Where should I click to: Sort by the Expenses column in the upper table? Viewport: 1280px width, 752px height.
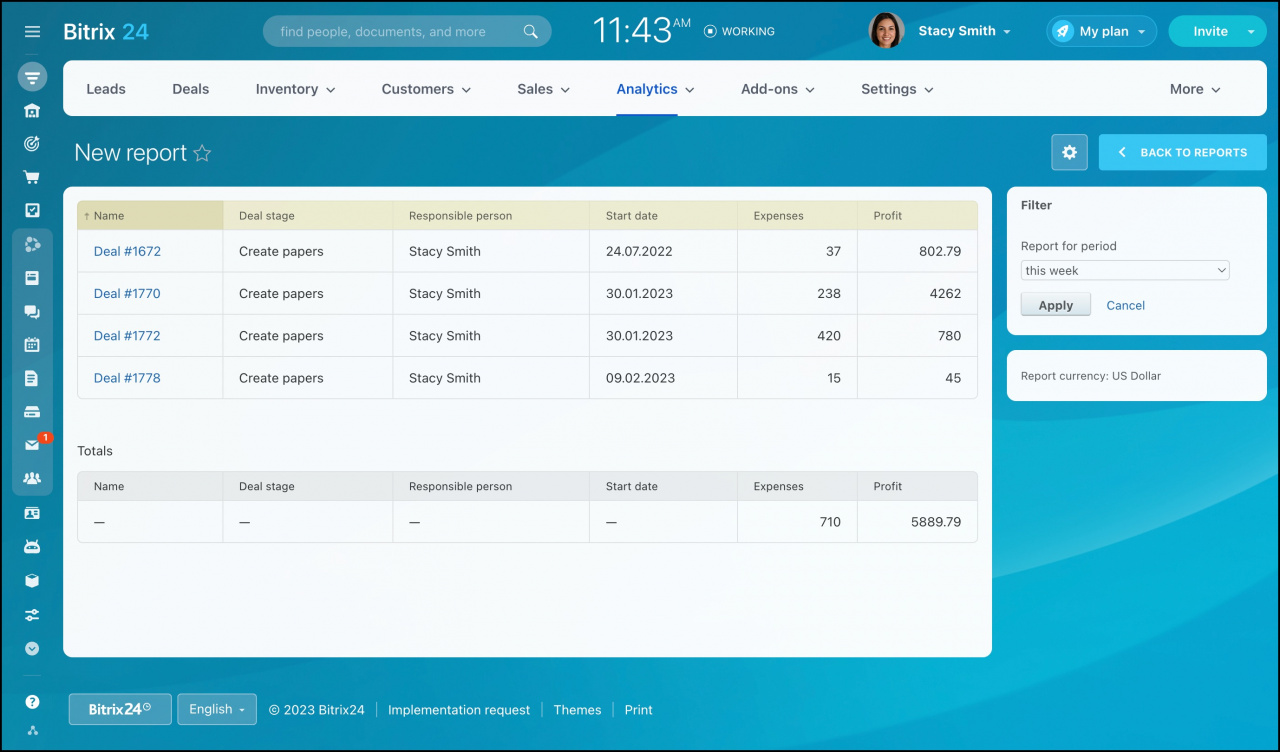pos(797,215)
